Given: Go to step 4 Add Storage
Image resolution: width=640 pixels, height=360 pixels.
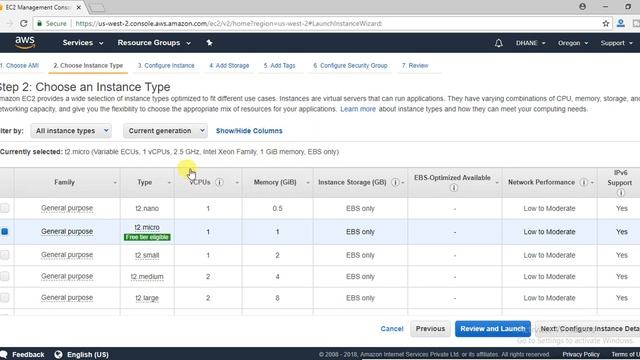Looking at the screenshot, I should 229,65.
